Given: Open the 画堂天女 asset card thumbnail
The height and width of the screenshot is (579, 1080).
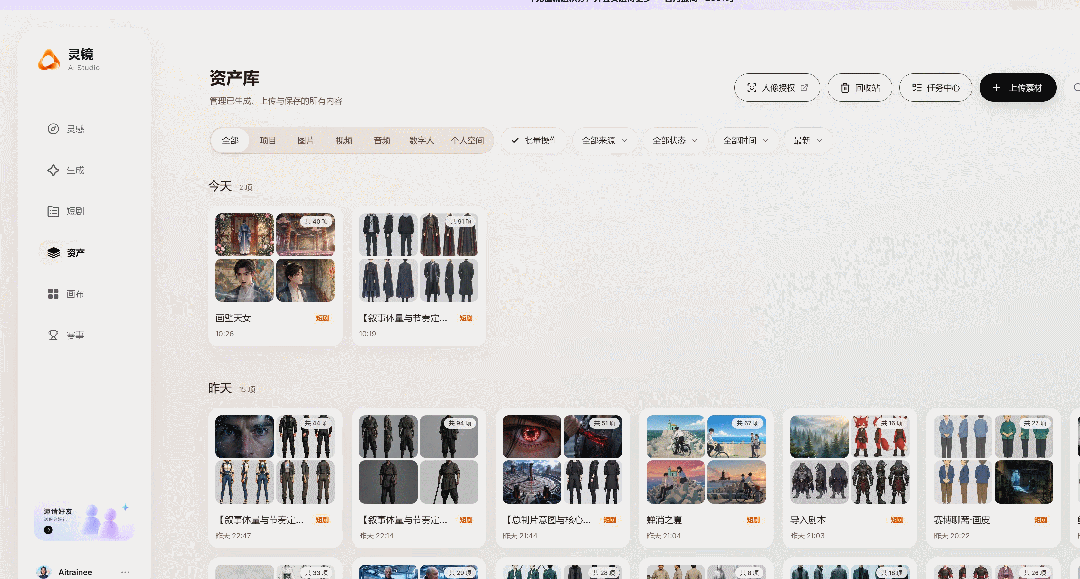Looking at the screenshot, I should point(275,257).
